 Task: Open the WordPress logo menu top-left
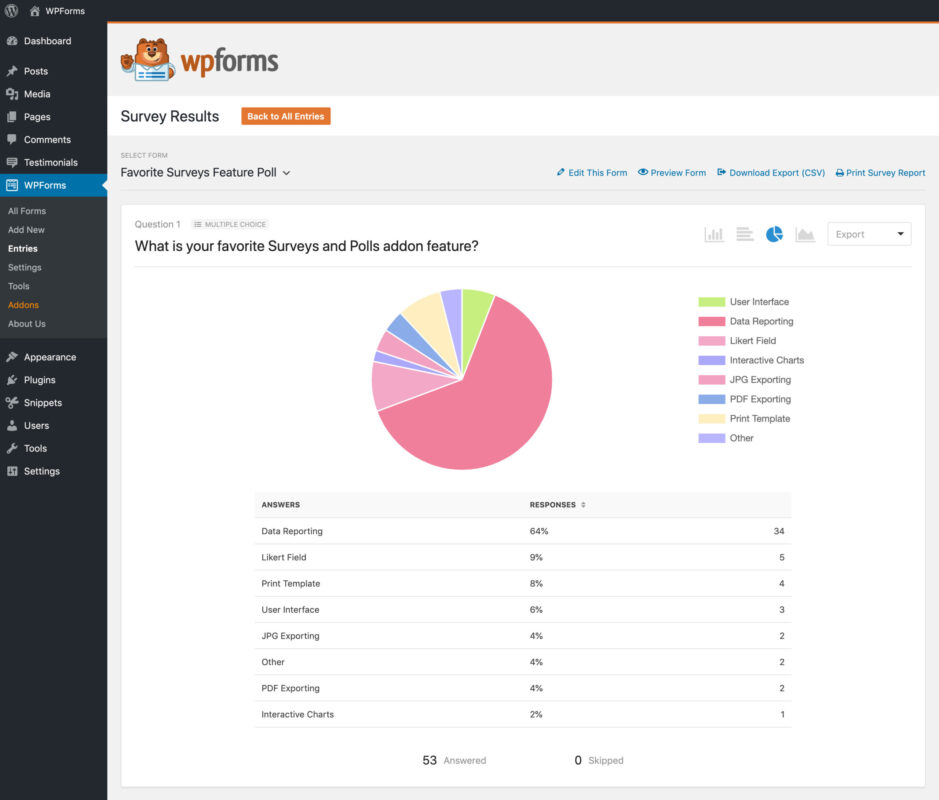[11, 10]
